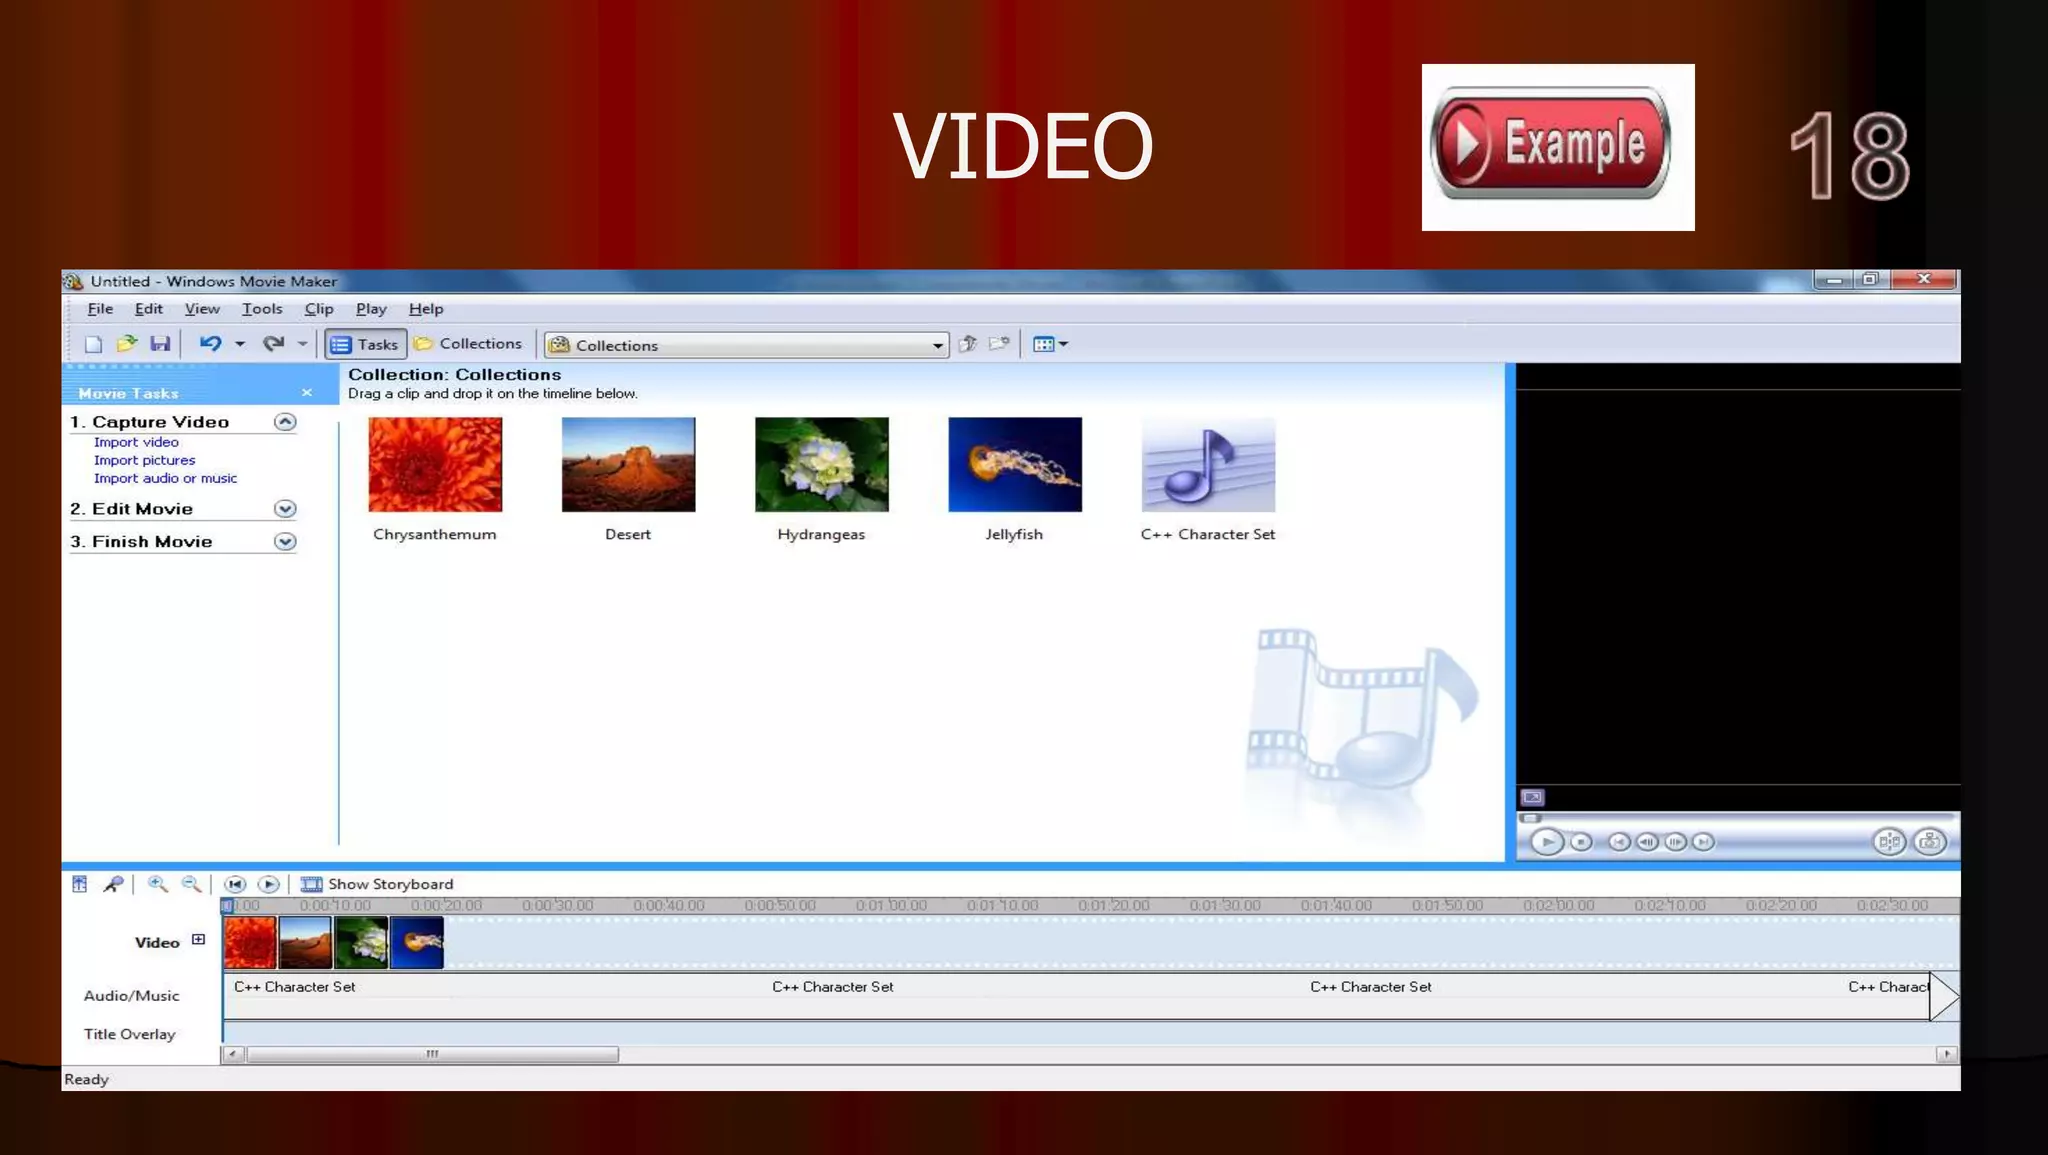
Task: Expand the Finish Movie section
Action: point(285,542)
